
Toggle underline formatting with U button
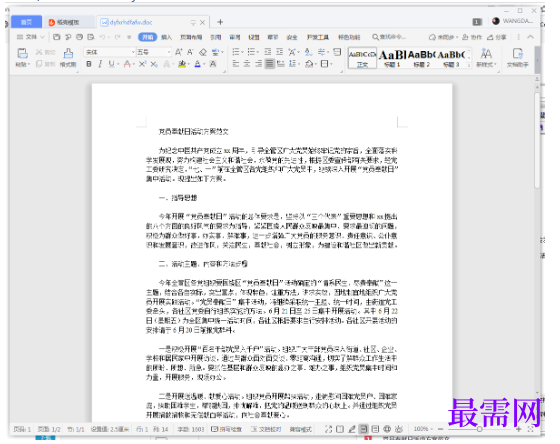(x=111, y=64)
